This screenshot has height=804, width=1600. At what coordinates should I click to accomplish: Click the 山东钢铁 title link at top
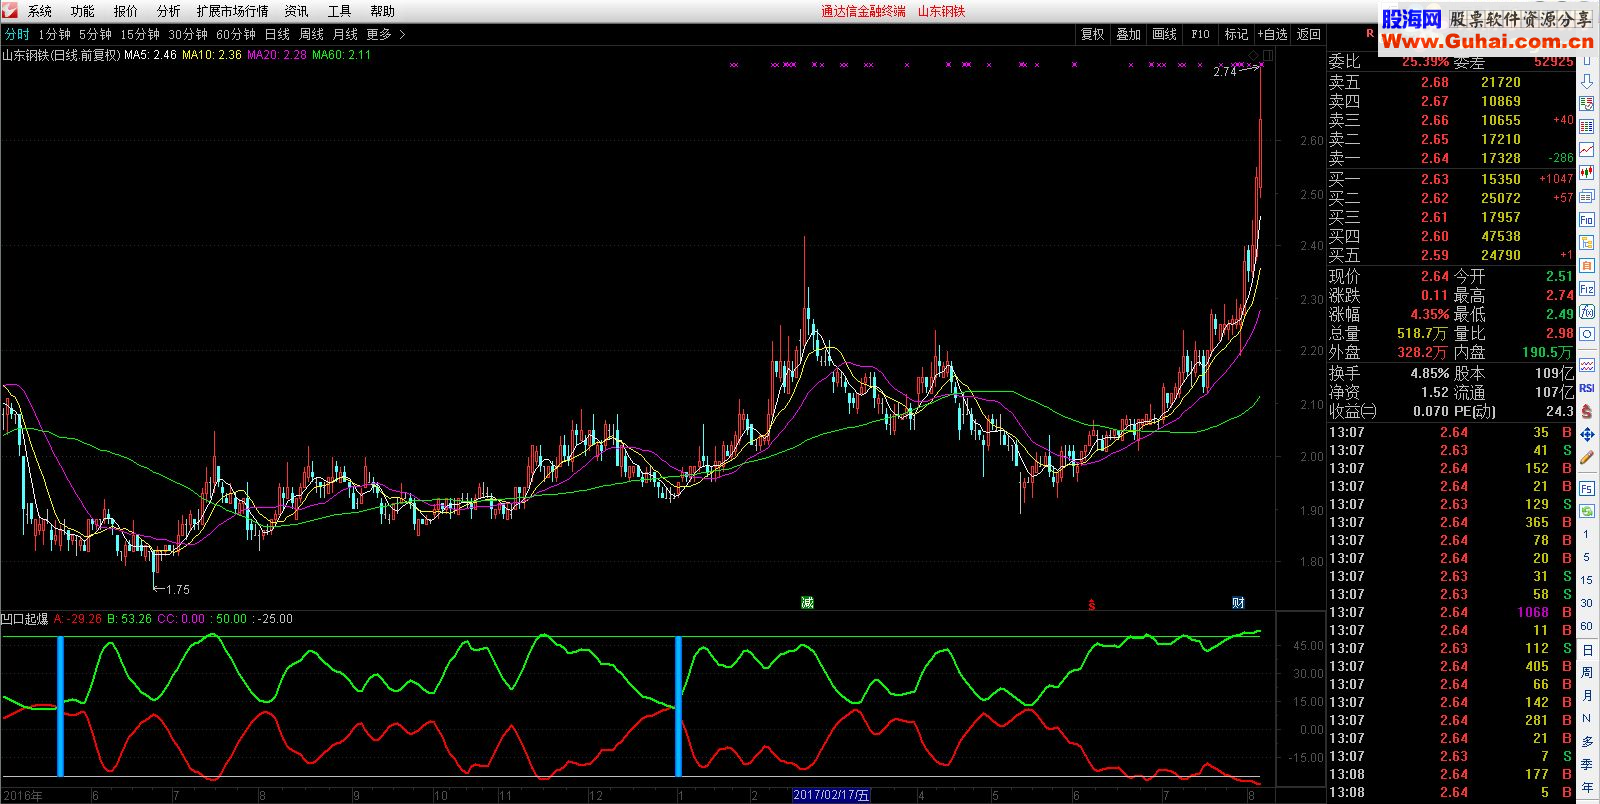click(x=941, y=11)
